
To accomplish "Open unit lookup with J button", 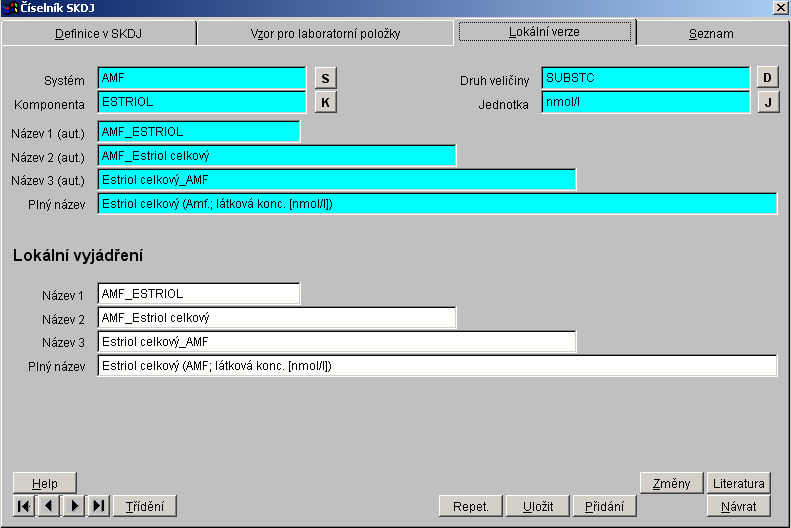I will pyautogui.click(x=767, y=102).
